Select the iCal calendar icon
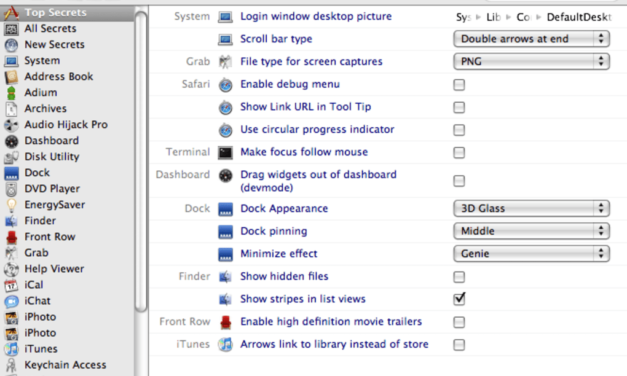Image resolution: width=627 pixels, height=376 pixels. [x=11, y=285]
